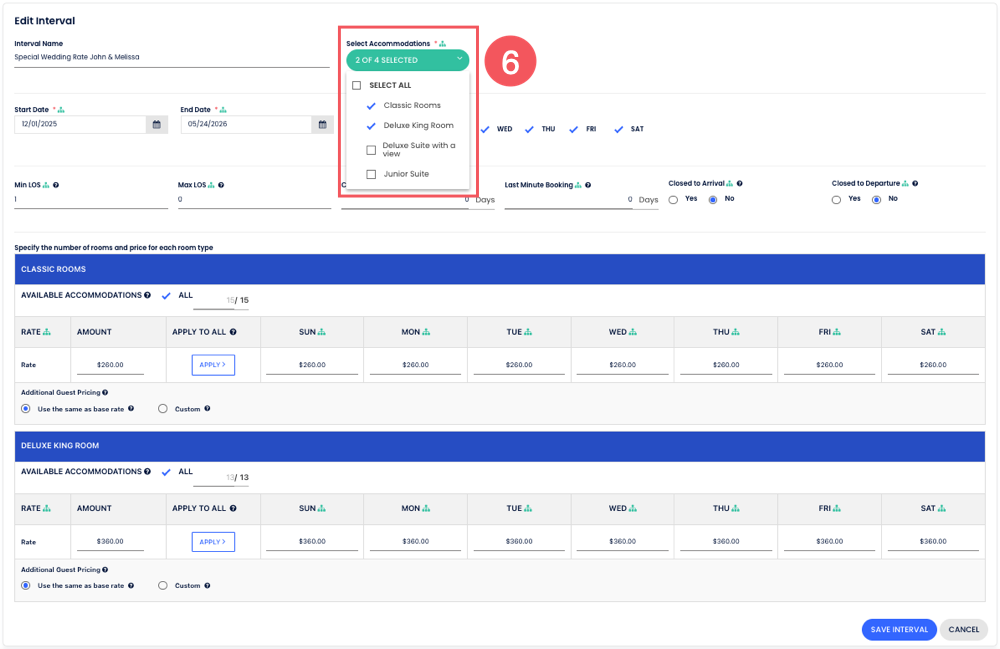Select Yes for Closed to Arrival
This screenshot has width=1000, height=649.
point(673,200)
